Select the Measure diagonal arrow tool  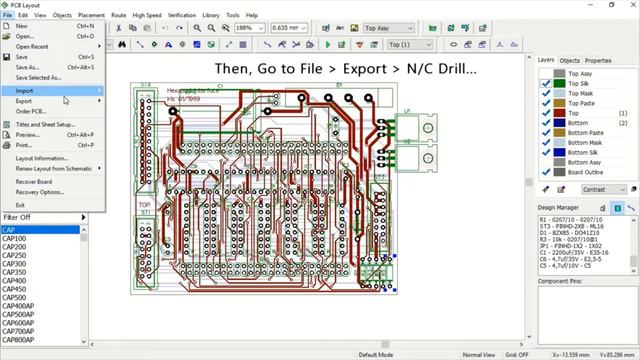(229, 44)
